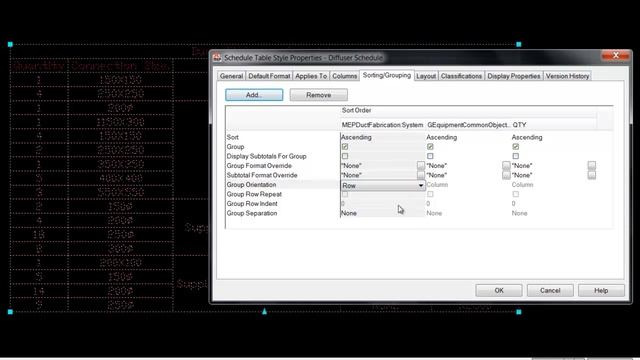This screenshot has height=360, width=640.
Task: Enable Display Subtotals for GEquipmentCommonObject column
Action: pyautogui.click(x=430, y=156)
